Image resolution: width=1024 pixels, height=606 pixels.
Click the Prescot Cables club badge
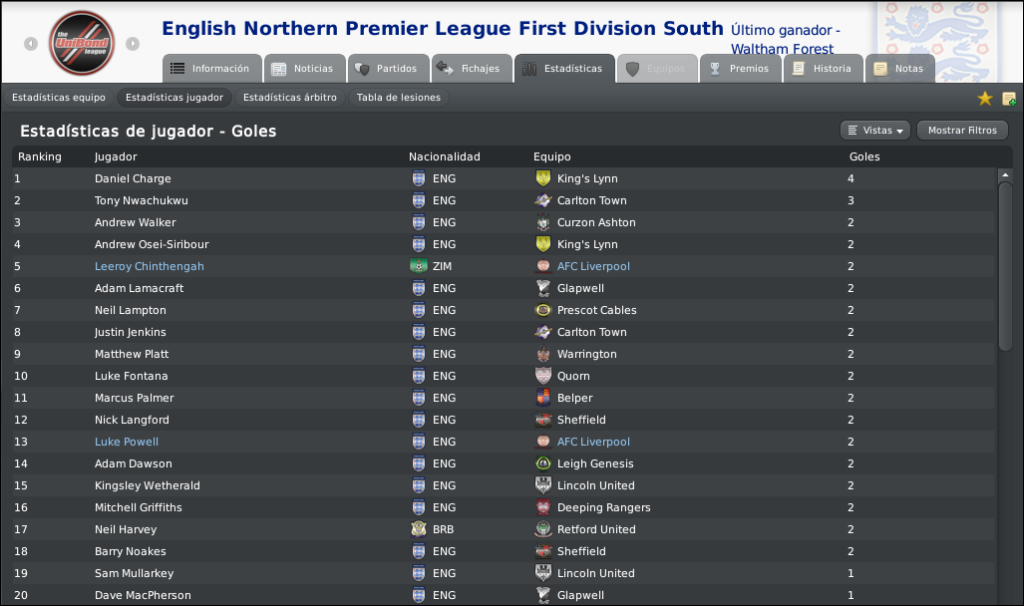click(x=543, y=310)
